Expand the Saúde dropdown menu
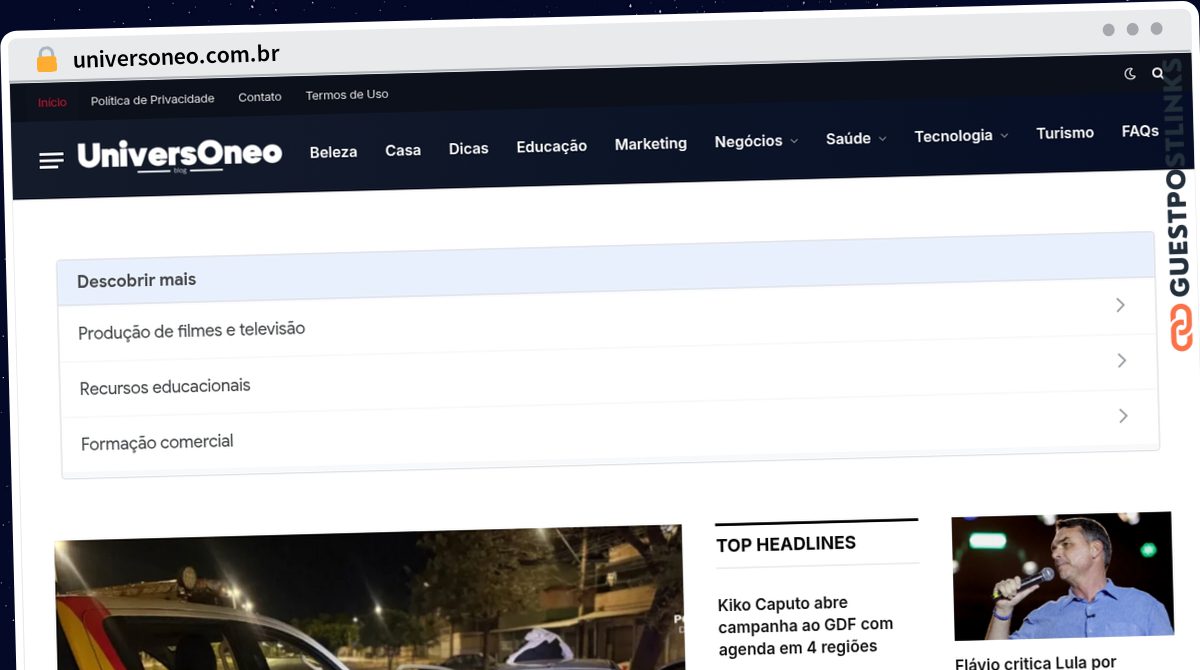Image resolution: width=1200 pixels, height=670 pixels. point(856,138)
